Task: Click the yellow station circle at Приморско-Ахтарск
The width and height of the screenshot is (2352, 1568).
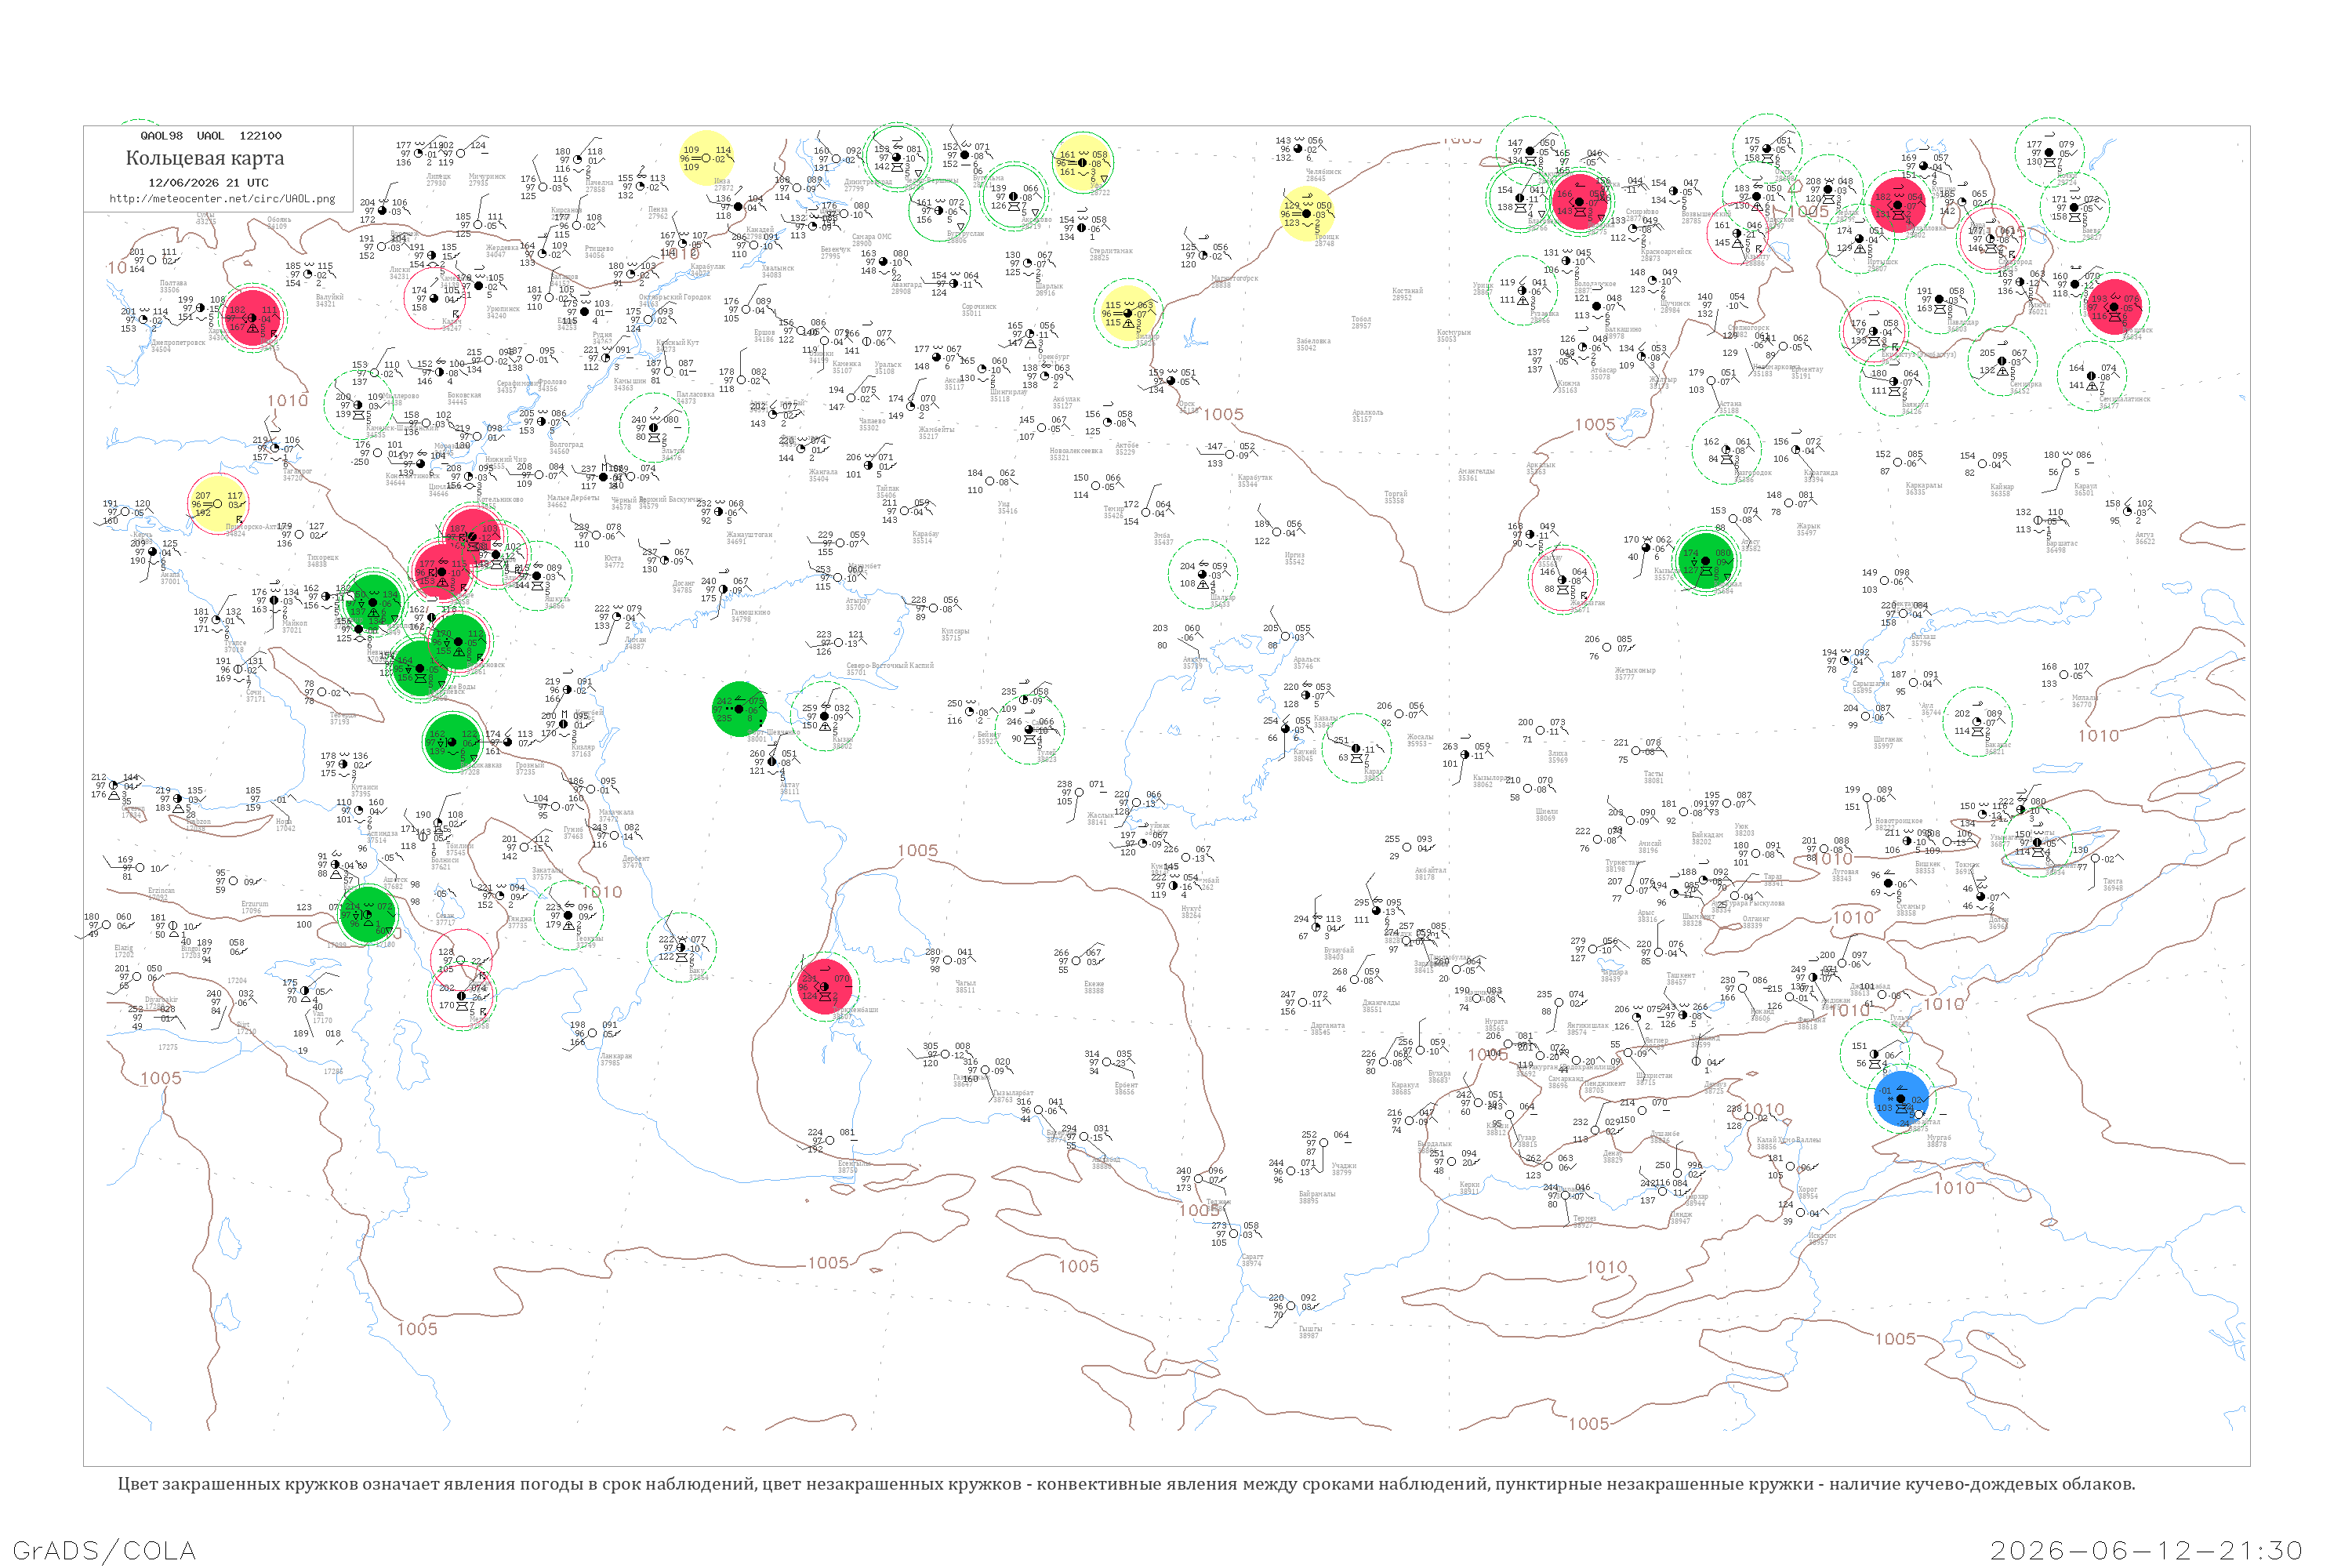Action: click(217, 504)
